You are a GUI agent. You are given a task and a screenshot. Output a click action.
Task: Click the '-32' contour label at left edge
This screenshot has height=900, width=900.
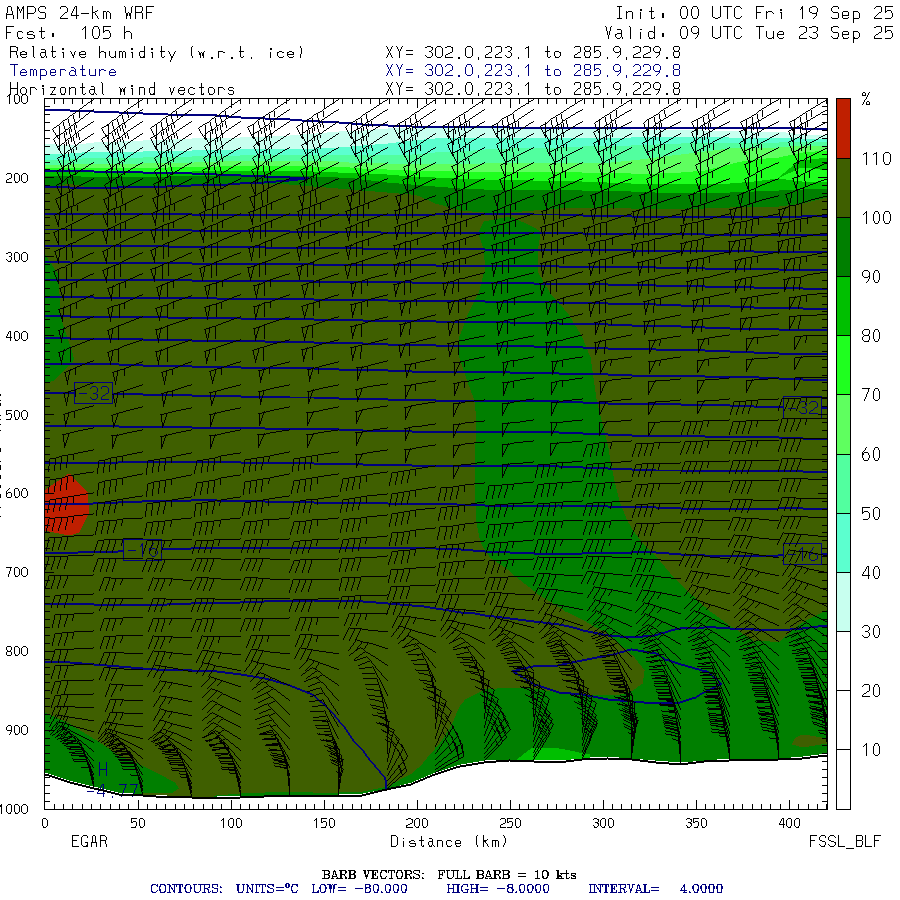(94, 393)
